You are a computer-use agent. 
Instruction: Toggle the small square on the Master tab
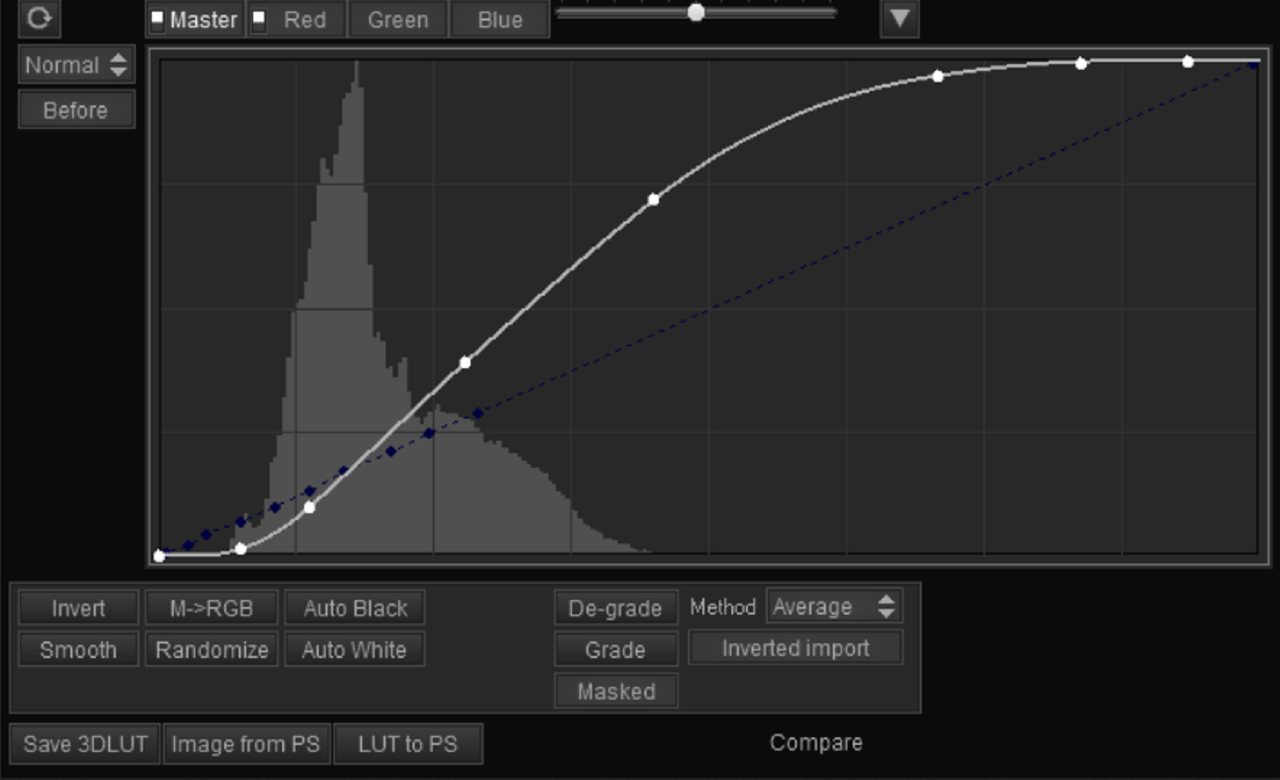[158, 19]
